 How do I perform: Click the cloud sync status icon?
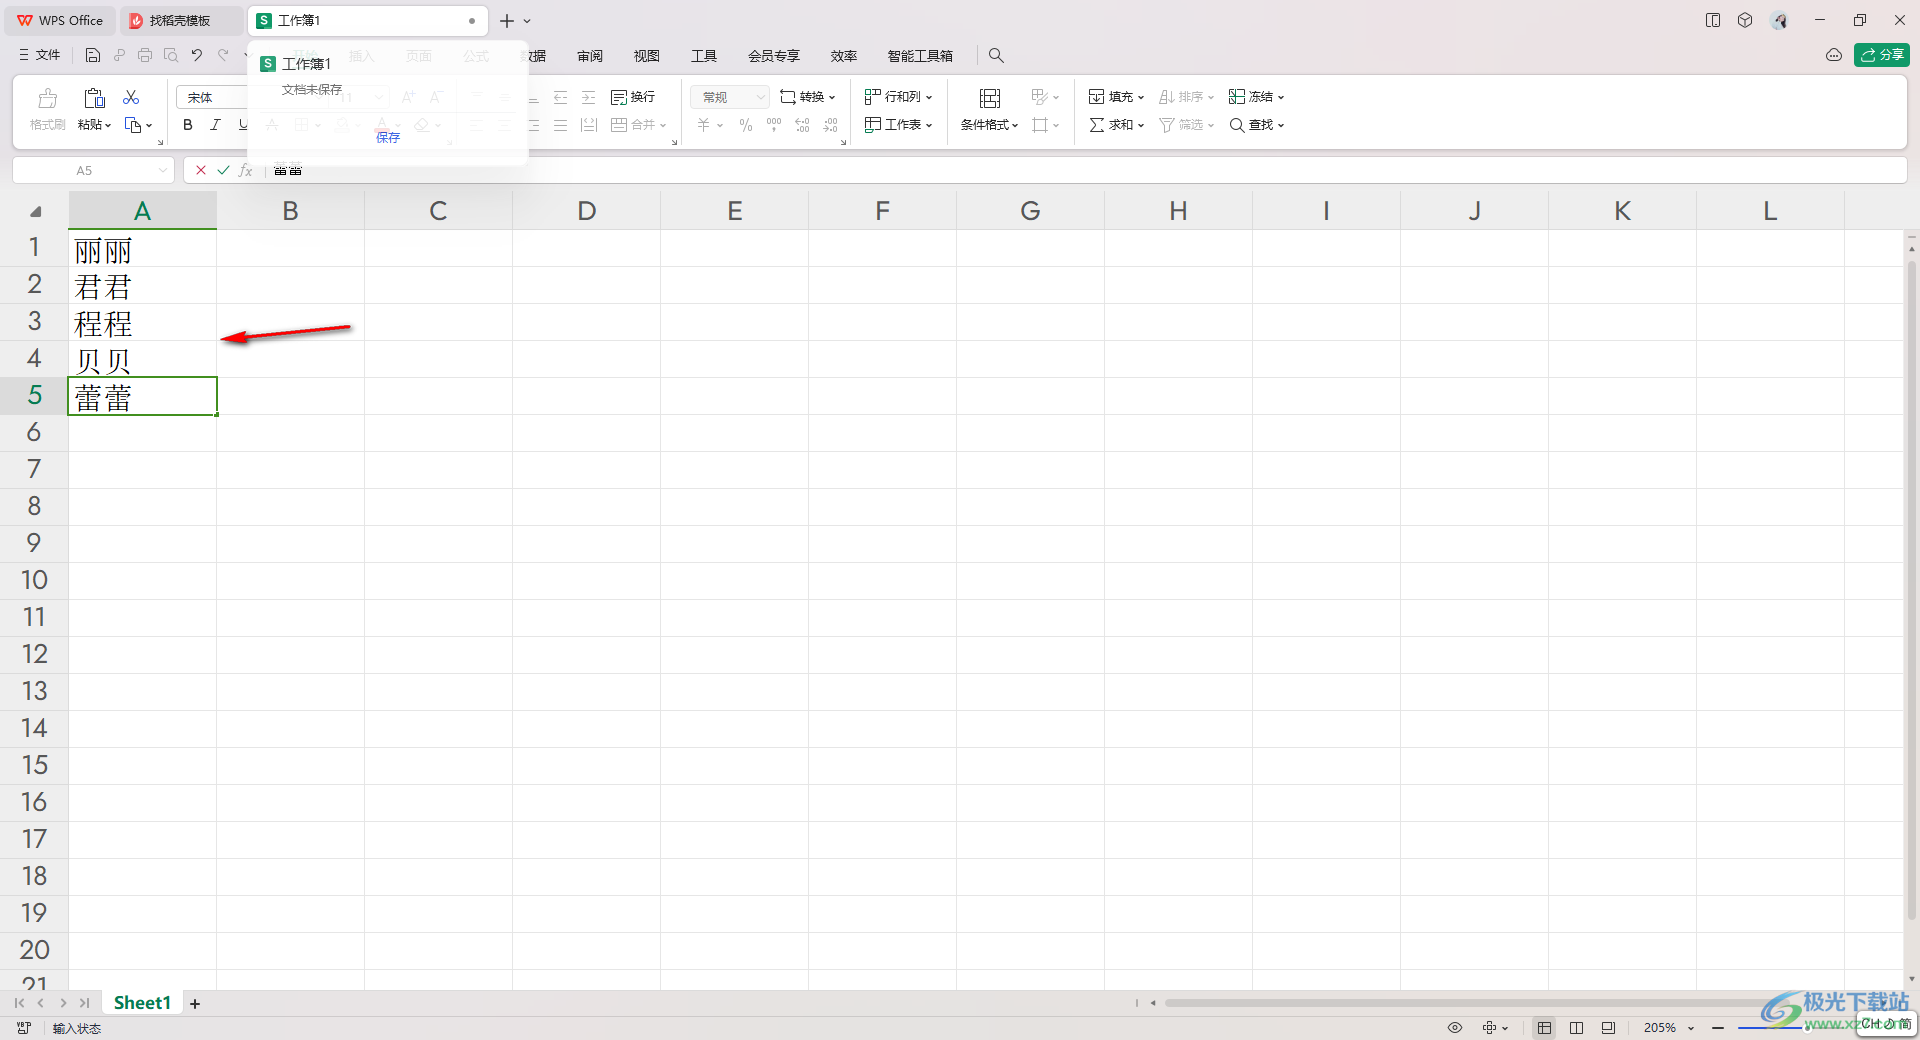1834,55
